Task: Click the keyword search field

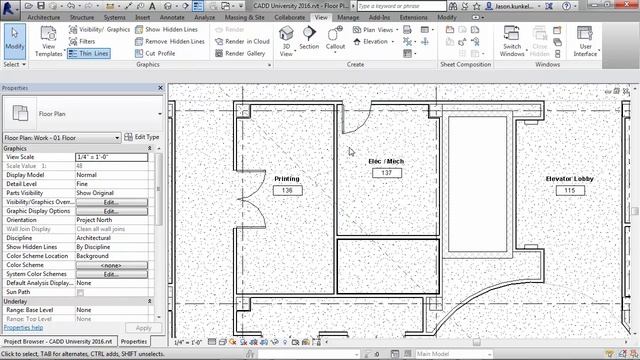Action: [402, 6]
